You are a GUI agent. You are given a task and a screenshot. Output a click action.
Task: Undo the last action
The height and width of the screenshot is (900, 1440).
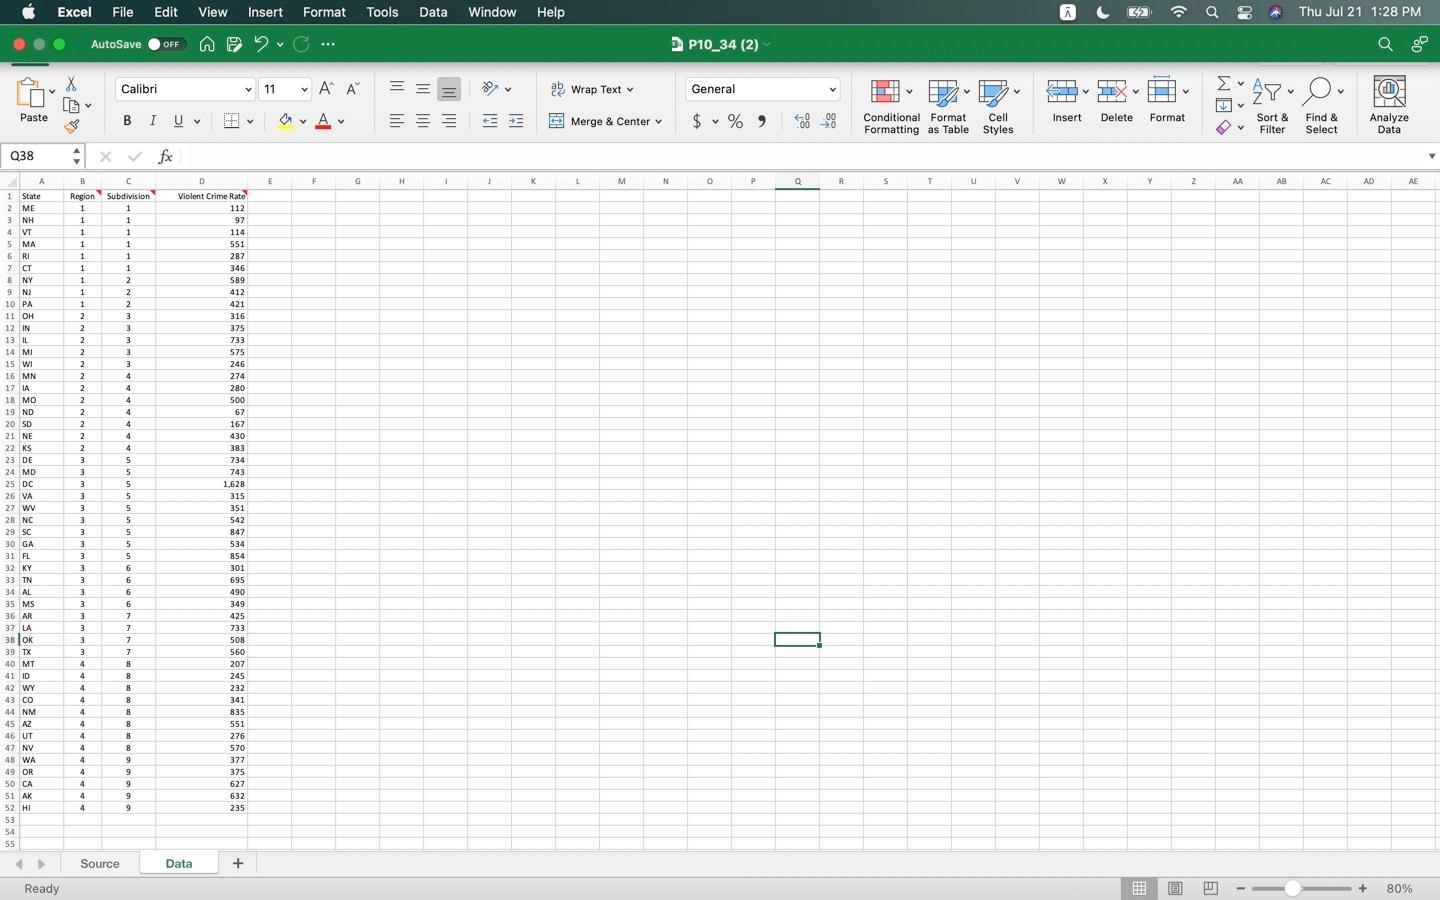click(x=261, y=44)
